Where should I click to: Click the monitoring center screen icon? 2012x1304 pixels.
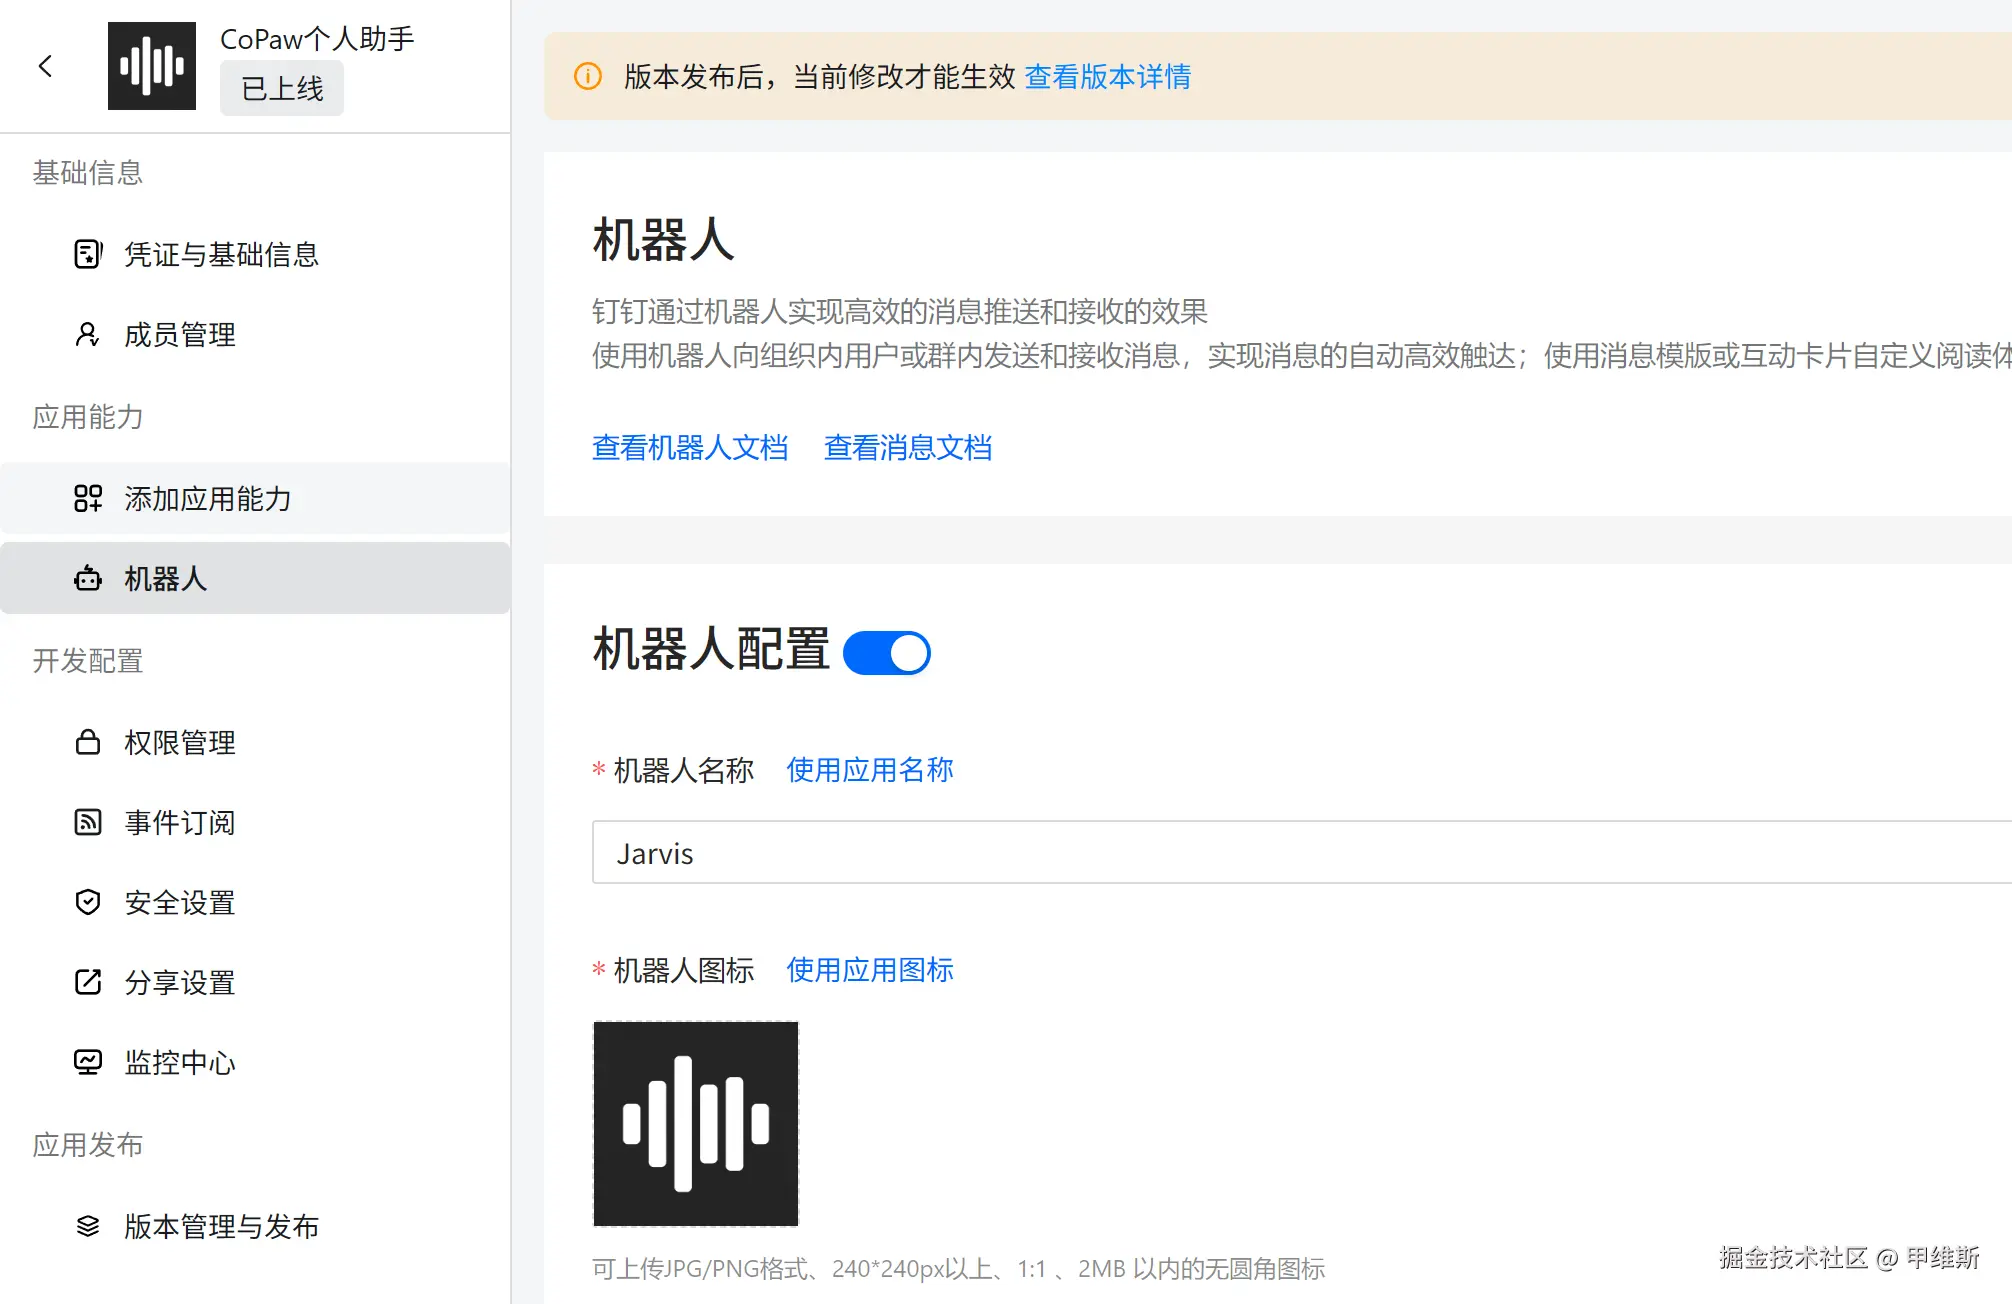click(88, 1062)
